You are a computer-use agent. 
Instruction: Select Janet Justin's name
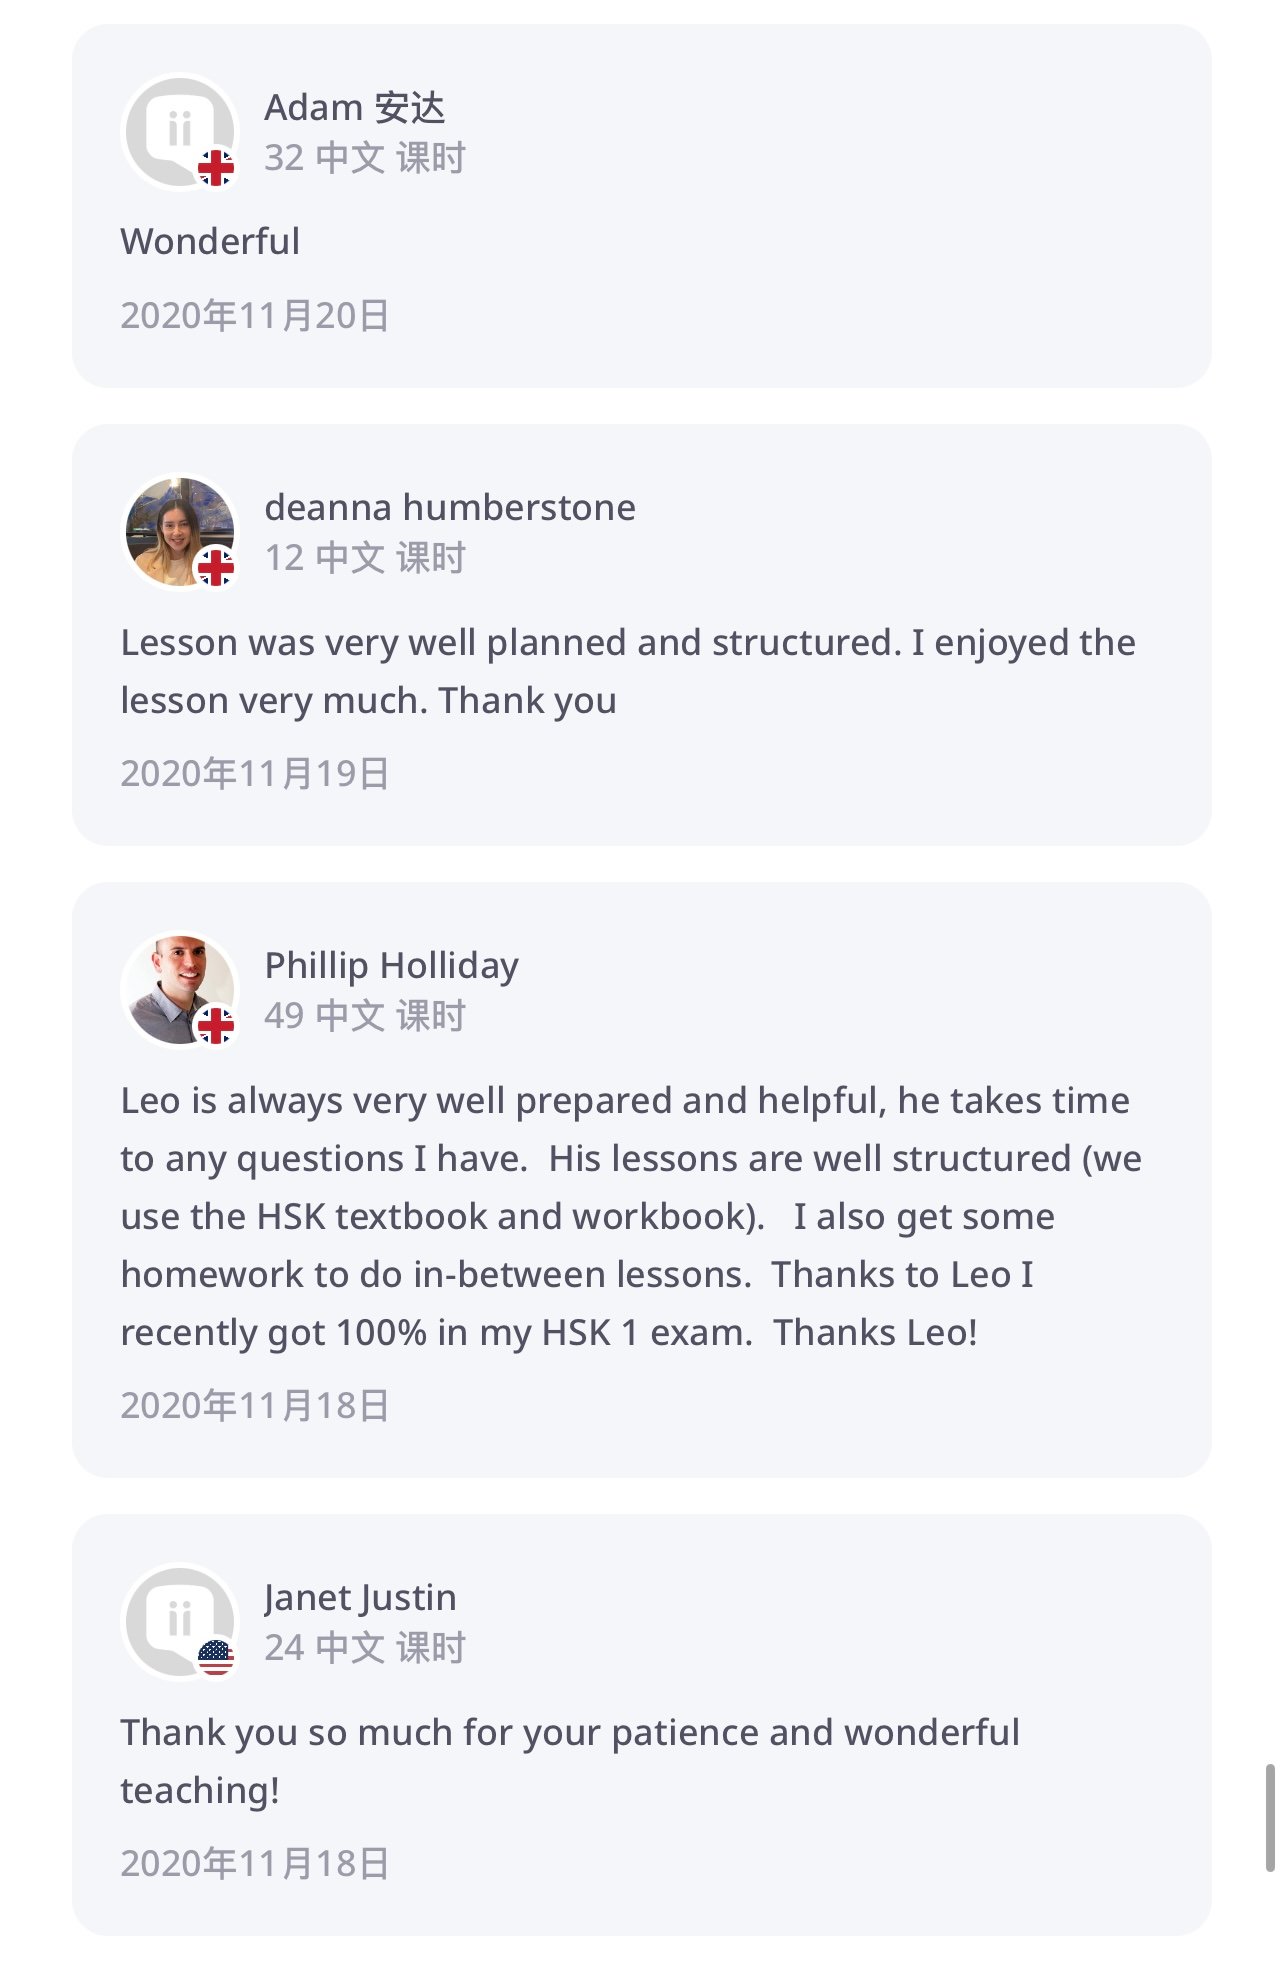tap(360, 1597)
